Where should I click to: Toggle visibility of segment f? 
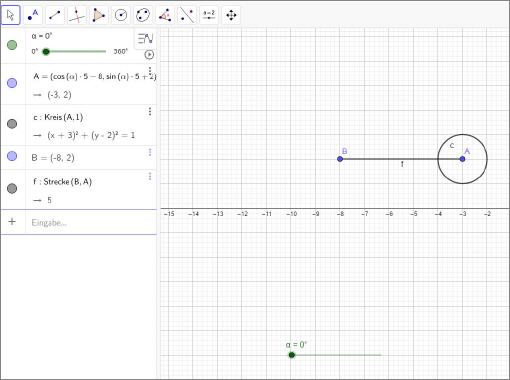pos(12,188)
